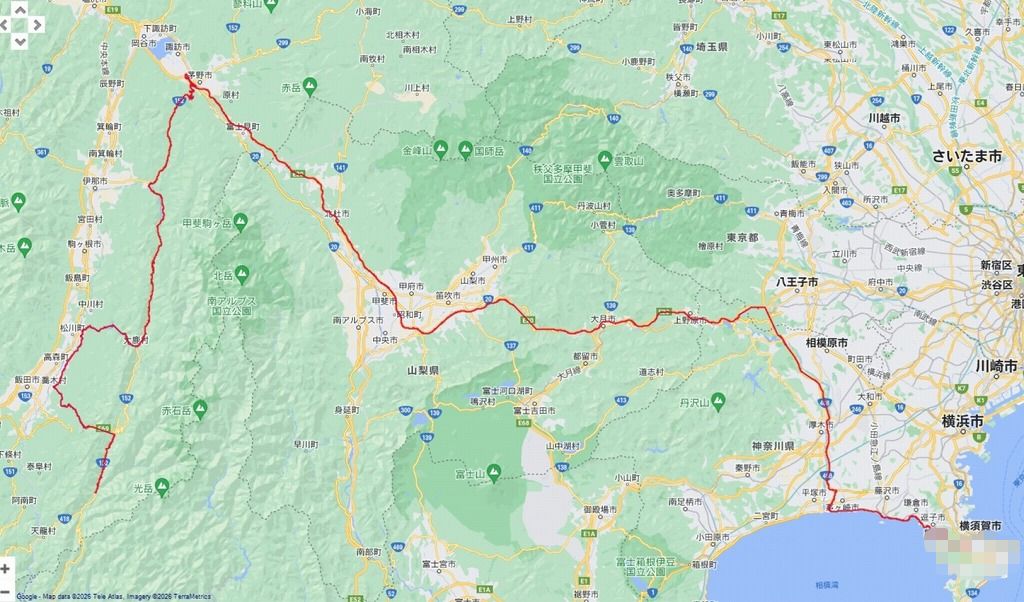Pan the map up with the arrow
Viewport: 1024px width, 602px height.
point(19,9)
